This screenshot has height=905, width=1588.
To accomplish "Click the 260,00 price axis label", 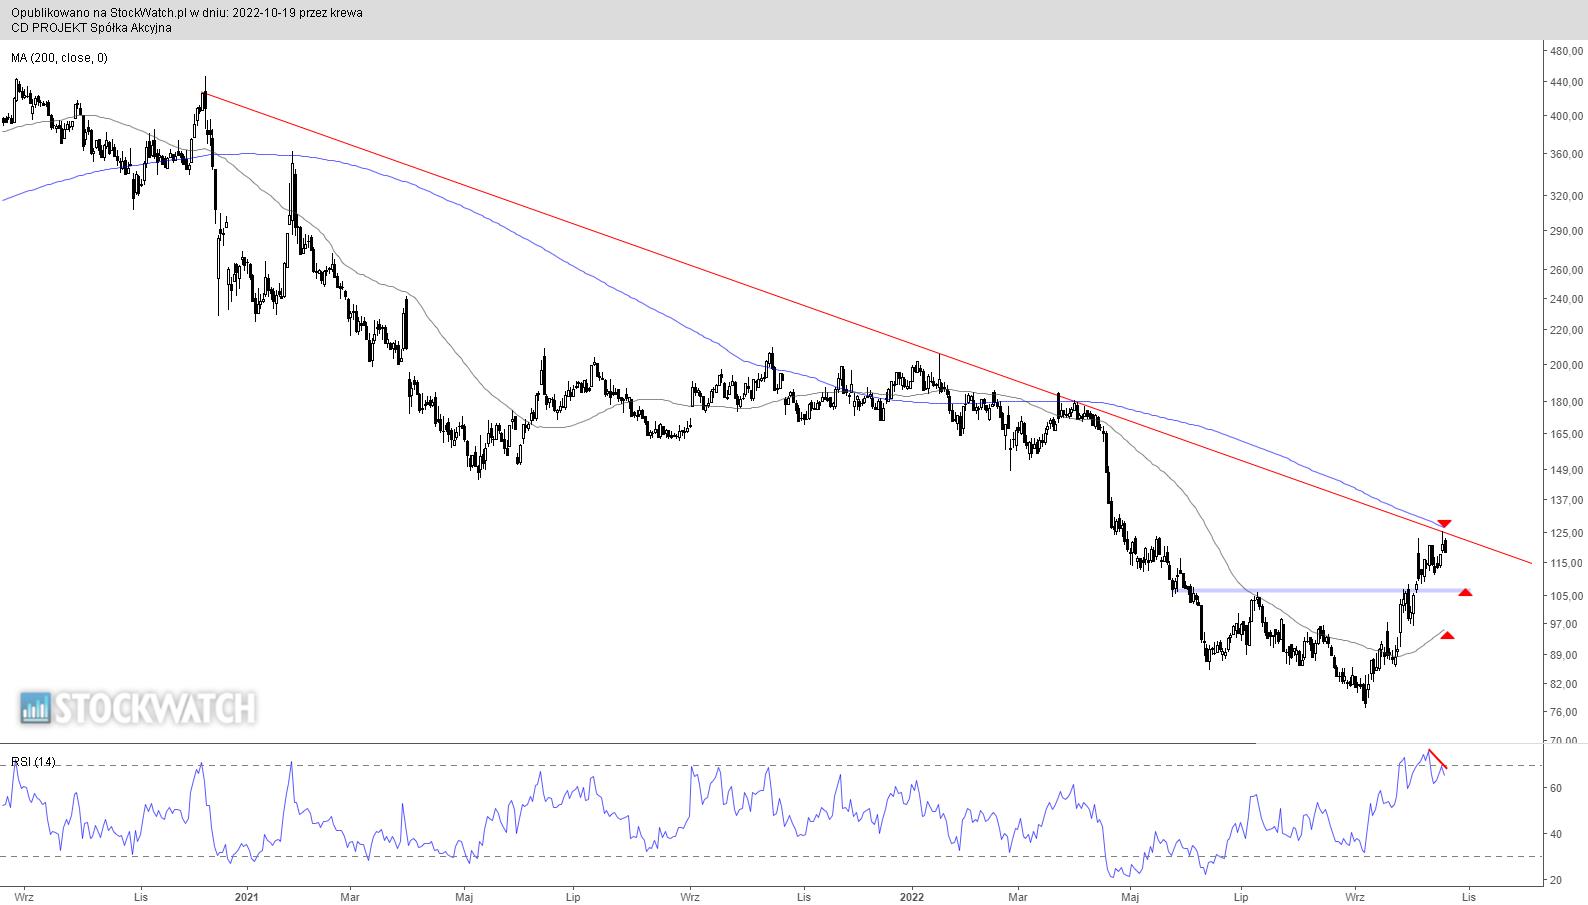I will click(x=1567, y=271).
